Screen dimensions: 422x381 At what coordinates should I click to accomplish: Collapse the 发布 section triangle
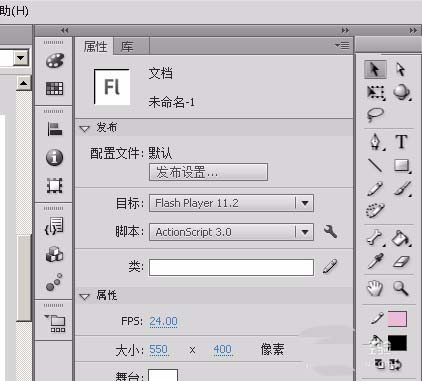pos(84,129)
